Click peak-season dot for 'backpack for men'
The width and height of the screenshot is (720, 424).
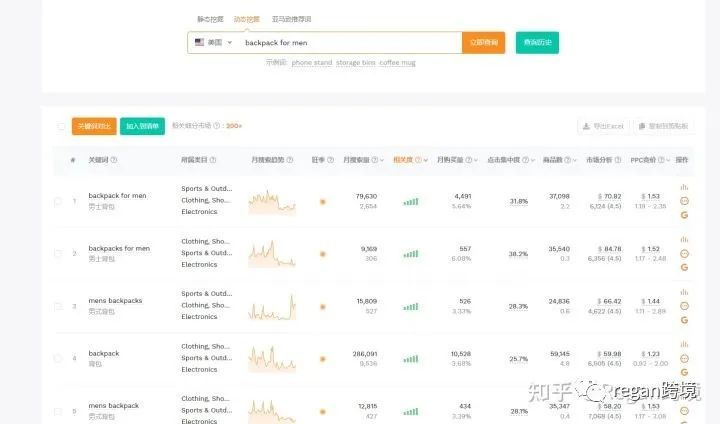tap(323, 202)
